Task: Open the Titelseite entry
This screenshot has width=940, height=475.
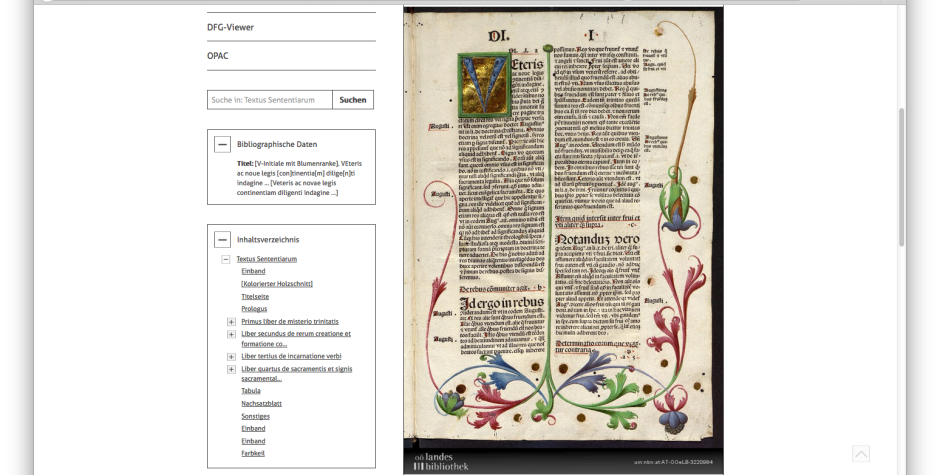Action: click(x=255, y=296)
